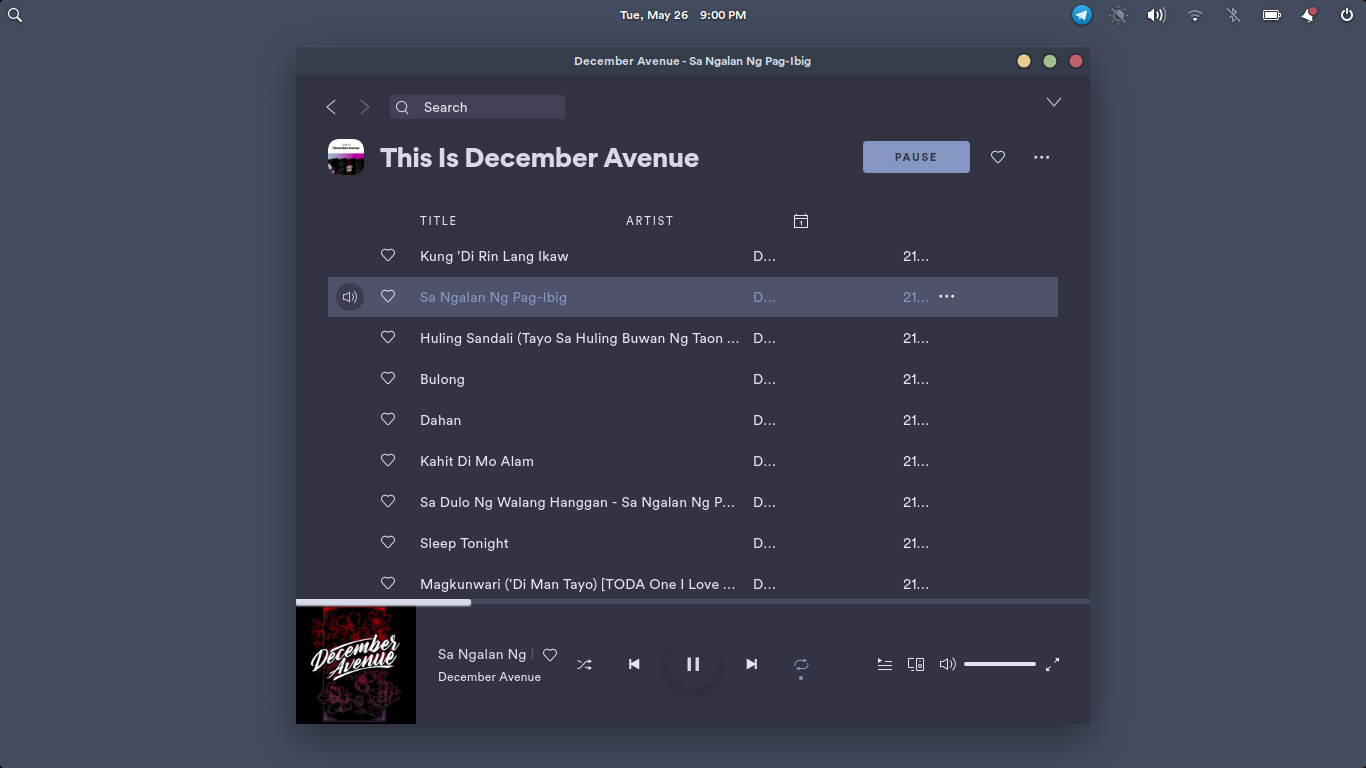Open the dropdown chevron at top right
This screenshot has height=768, width=1366.
pyautogui.click(x=1053, y=102)
